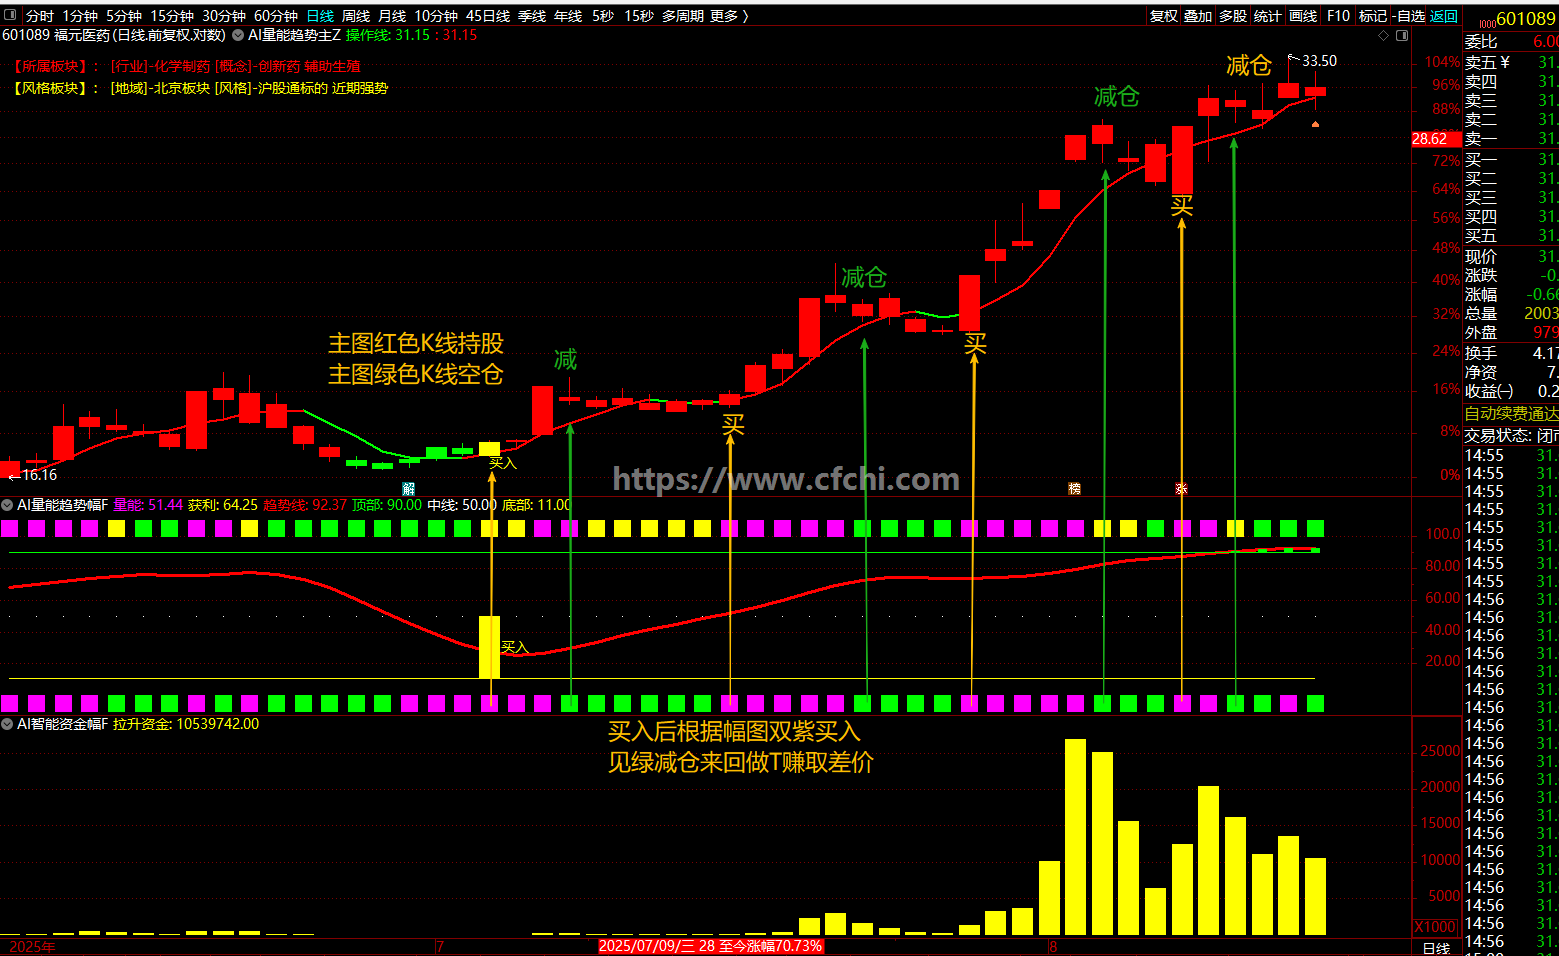
Task: Click the 榜 event marker on the chart
Action: click(x=1074, y=489)
